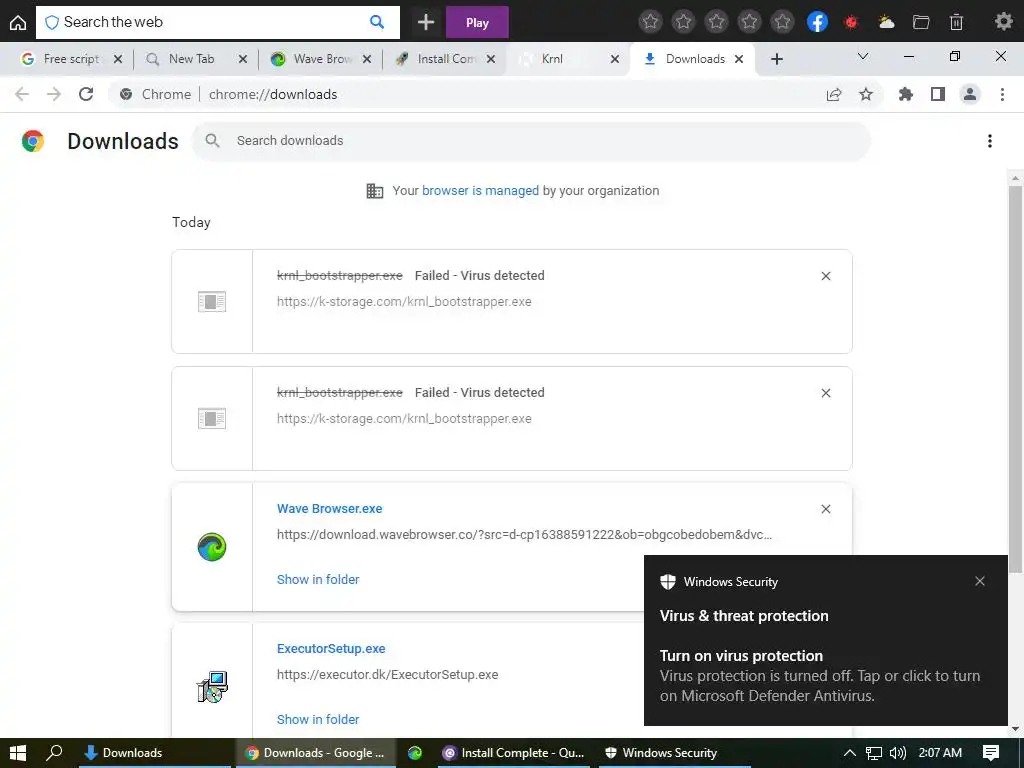Reload the downloads page
1024x768 pixels.
coord(86,94)
